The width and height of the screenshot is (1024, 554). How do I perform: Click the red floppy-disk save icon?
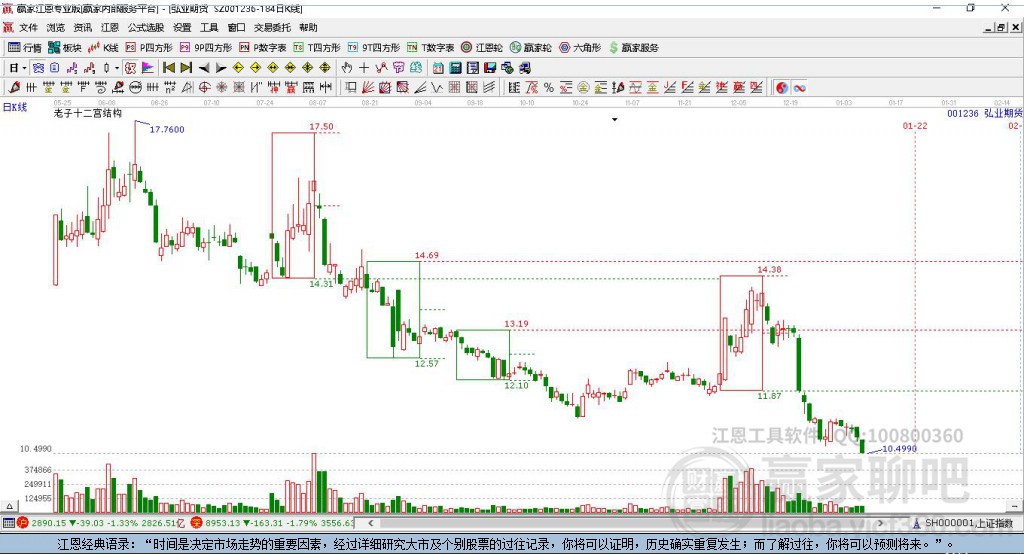click(x=490, y=68)
